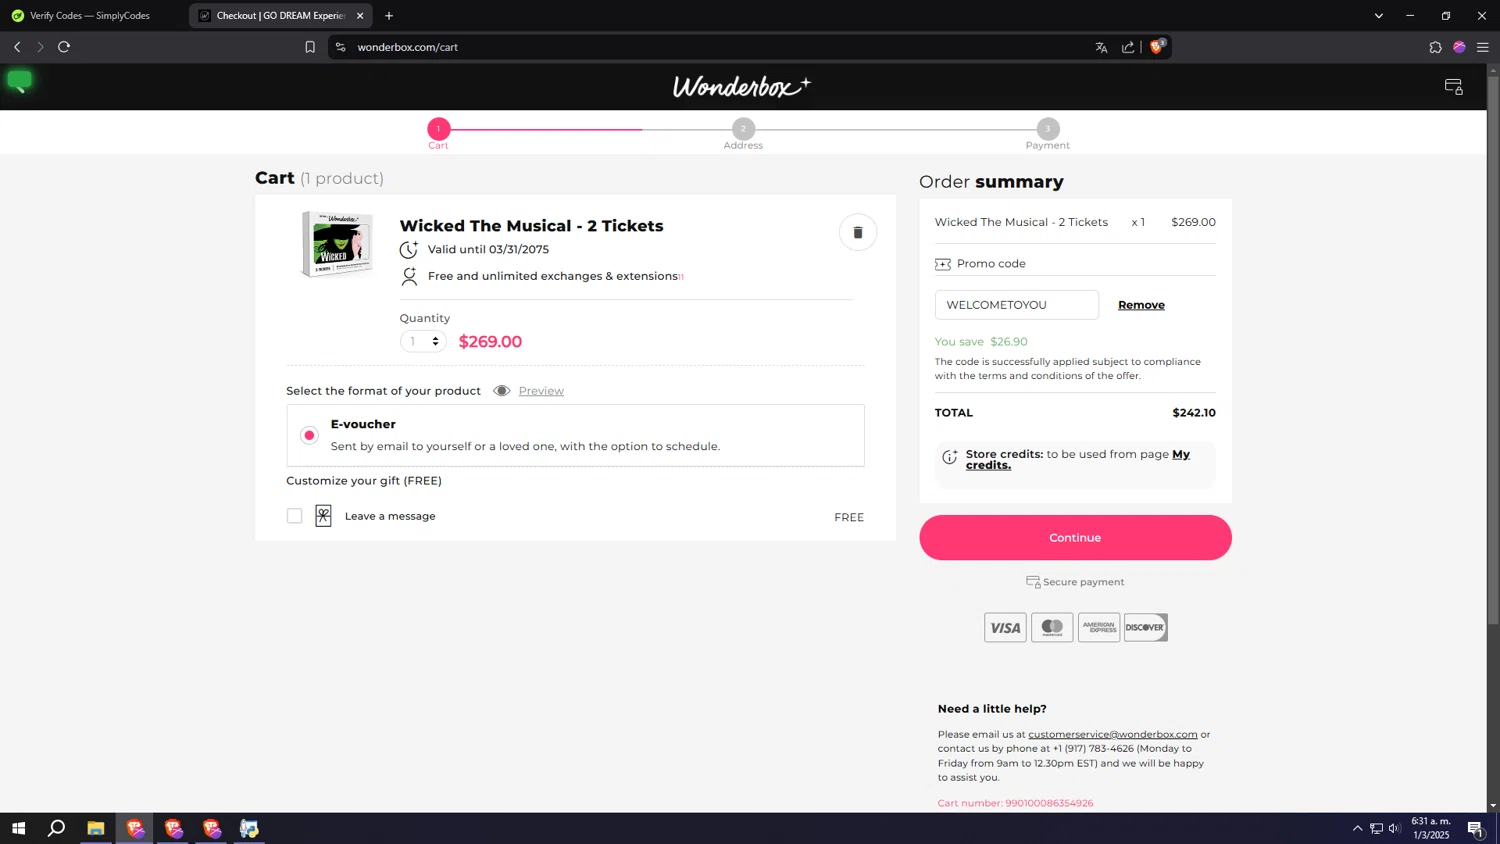Click the store credits info icon
This screenshot has width=1500, height=844.
949,457
